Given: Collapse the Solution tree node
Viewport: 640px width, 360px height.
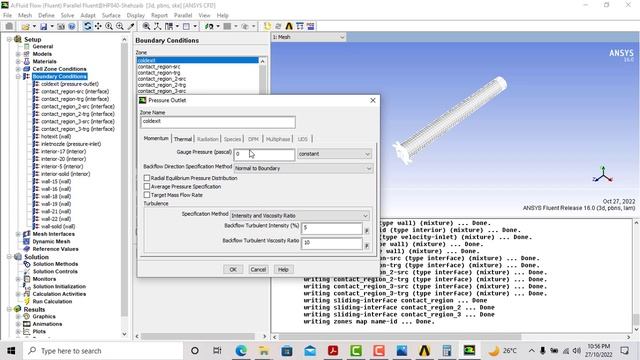Looking at the screenshot, I should click(9, 257).
